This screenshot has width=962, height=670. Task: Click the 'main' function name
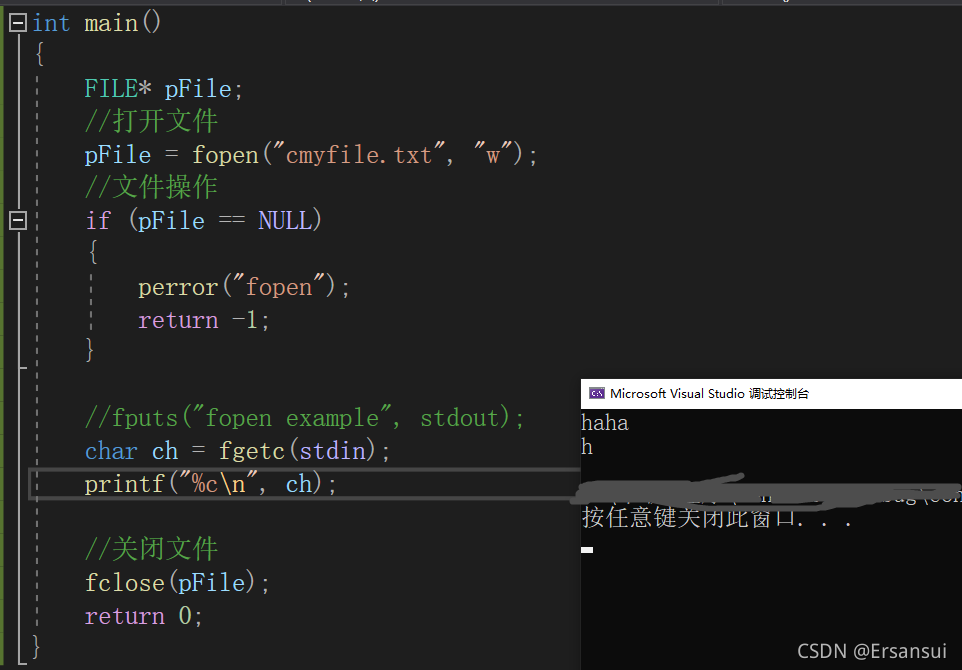pos(111,23)
